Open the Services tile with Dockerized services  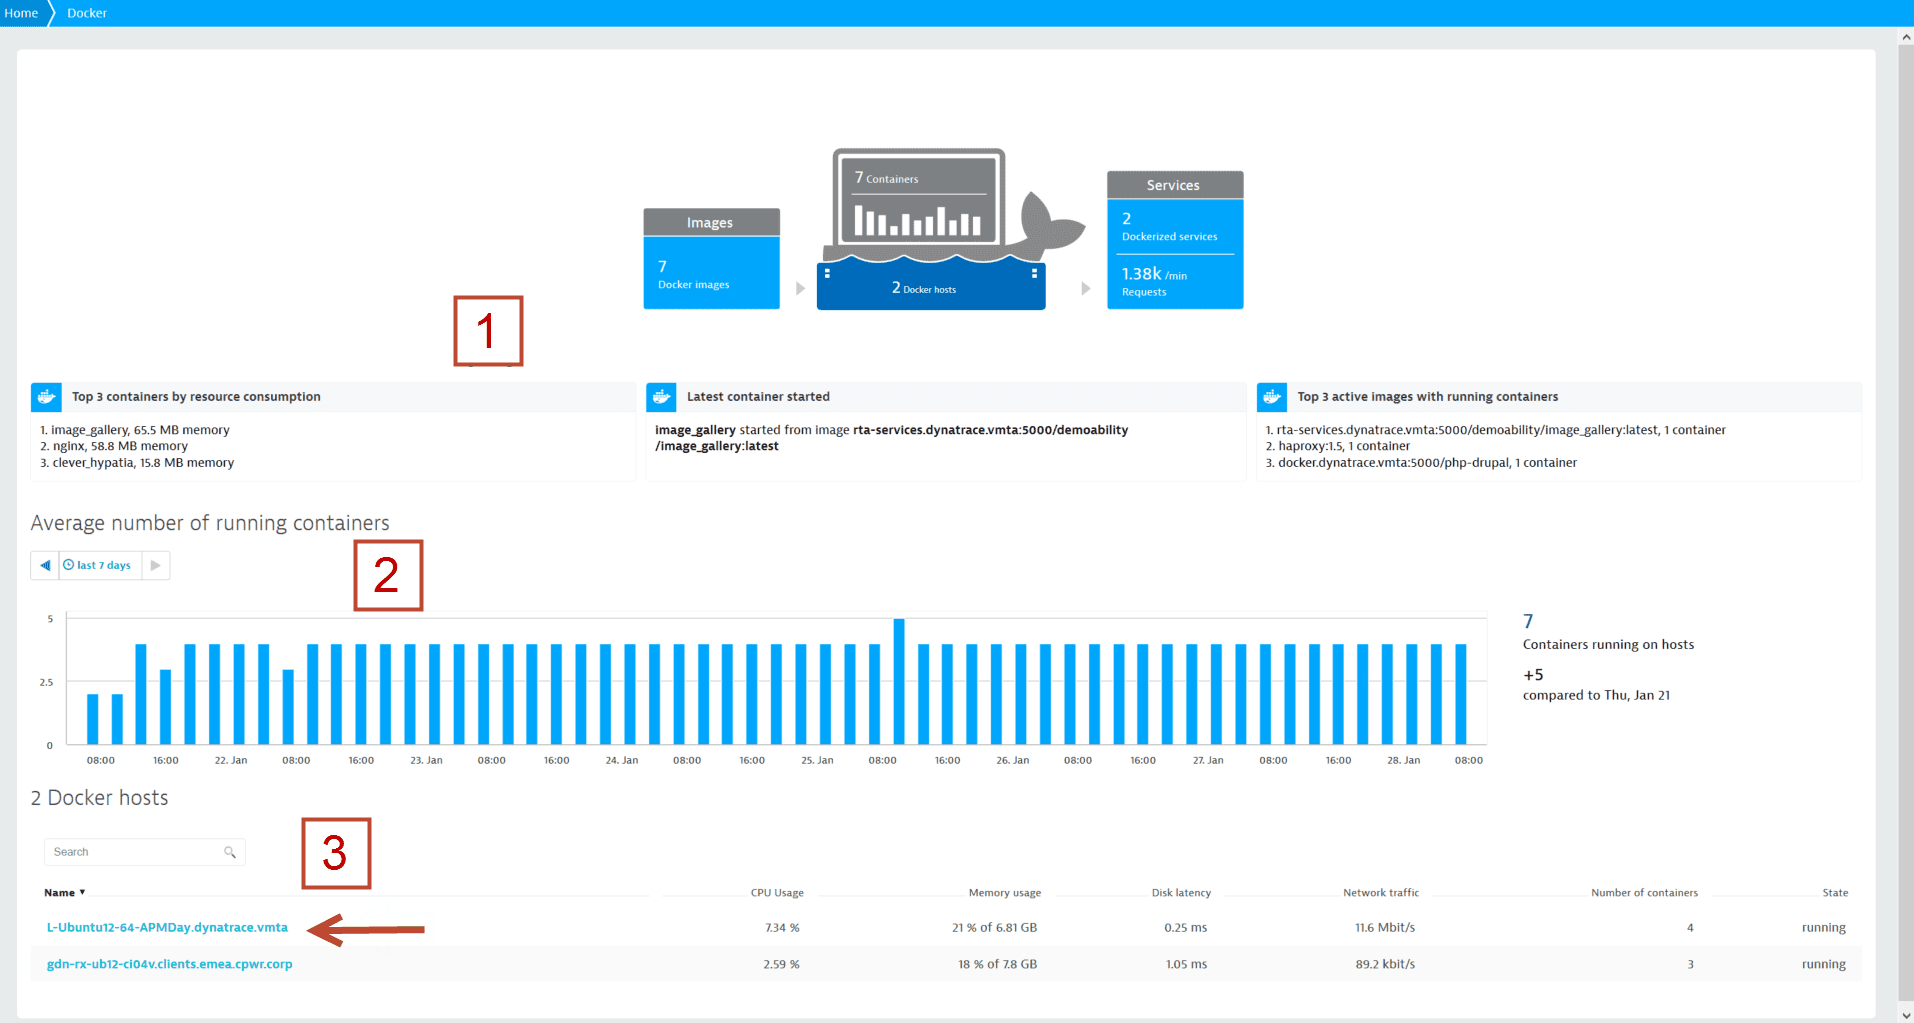coord(1175,240)
